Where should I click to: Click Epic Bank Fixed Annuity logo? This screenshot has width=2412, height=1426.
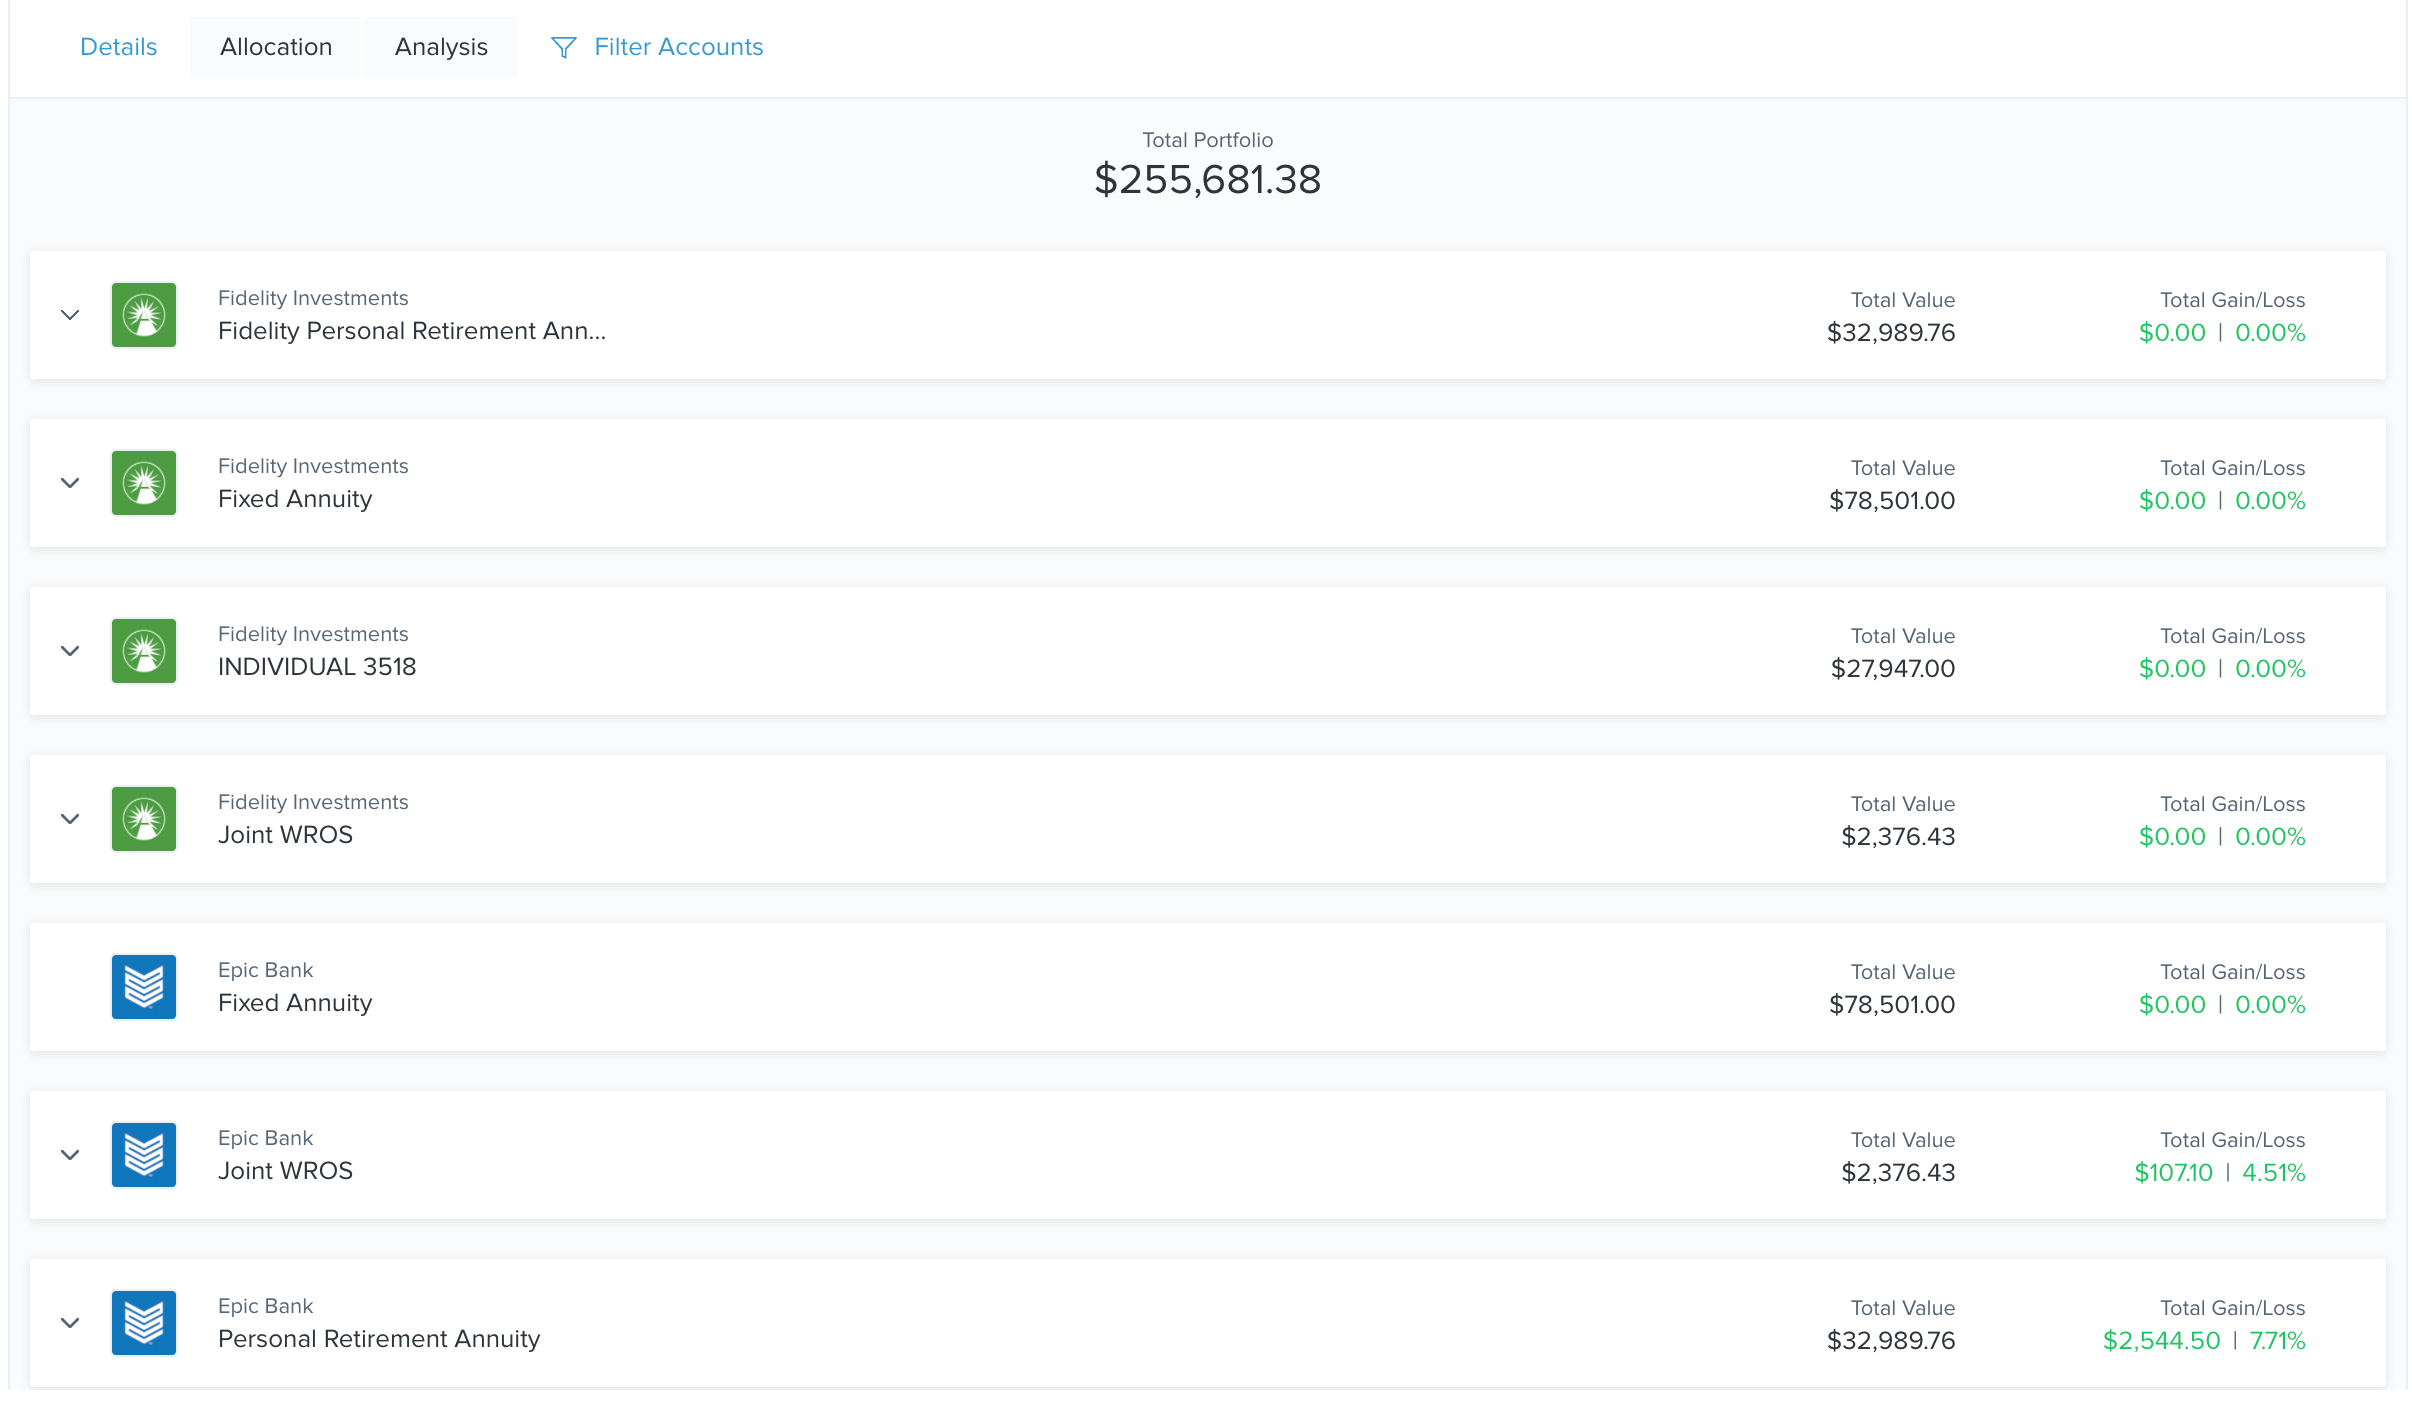144,987
